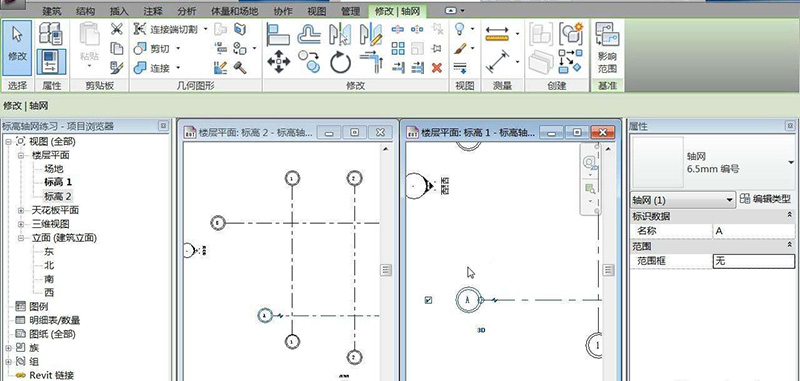Switch to the 注释 ribbon tab
Screen dimensions: 800x381
[x=153, y=11]
